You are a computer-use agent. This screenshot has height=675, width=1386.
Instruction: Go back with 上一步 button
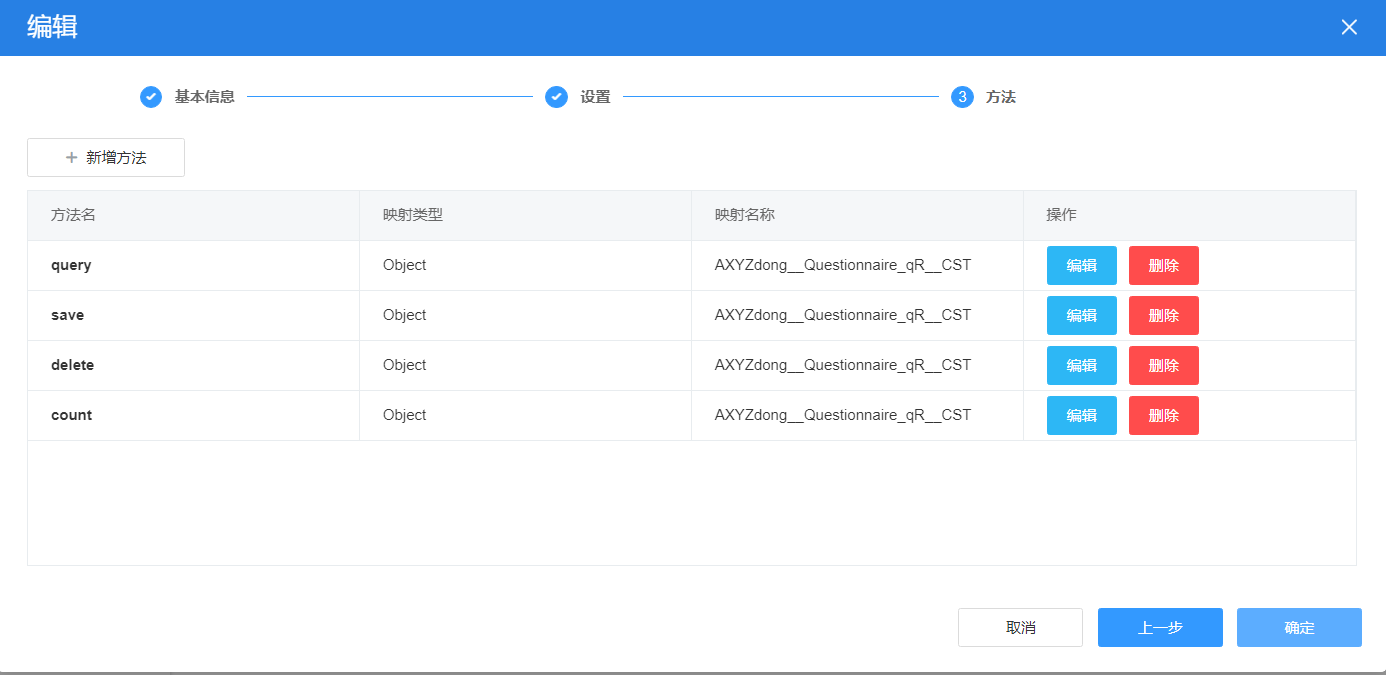tap(1160, 628)
